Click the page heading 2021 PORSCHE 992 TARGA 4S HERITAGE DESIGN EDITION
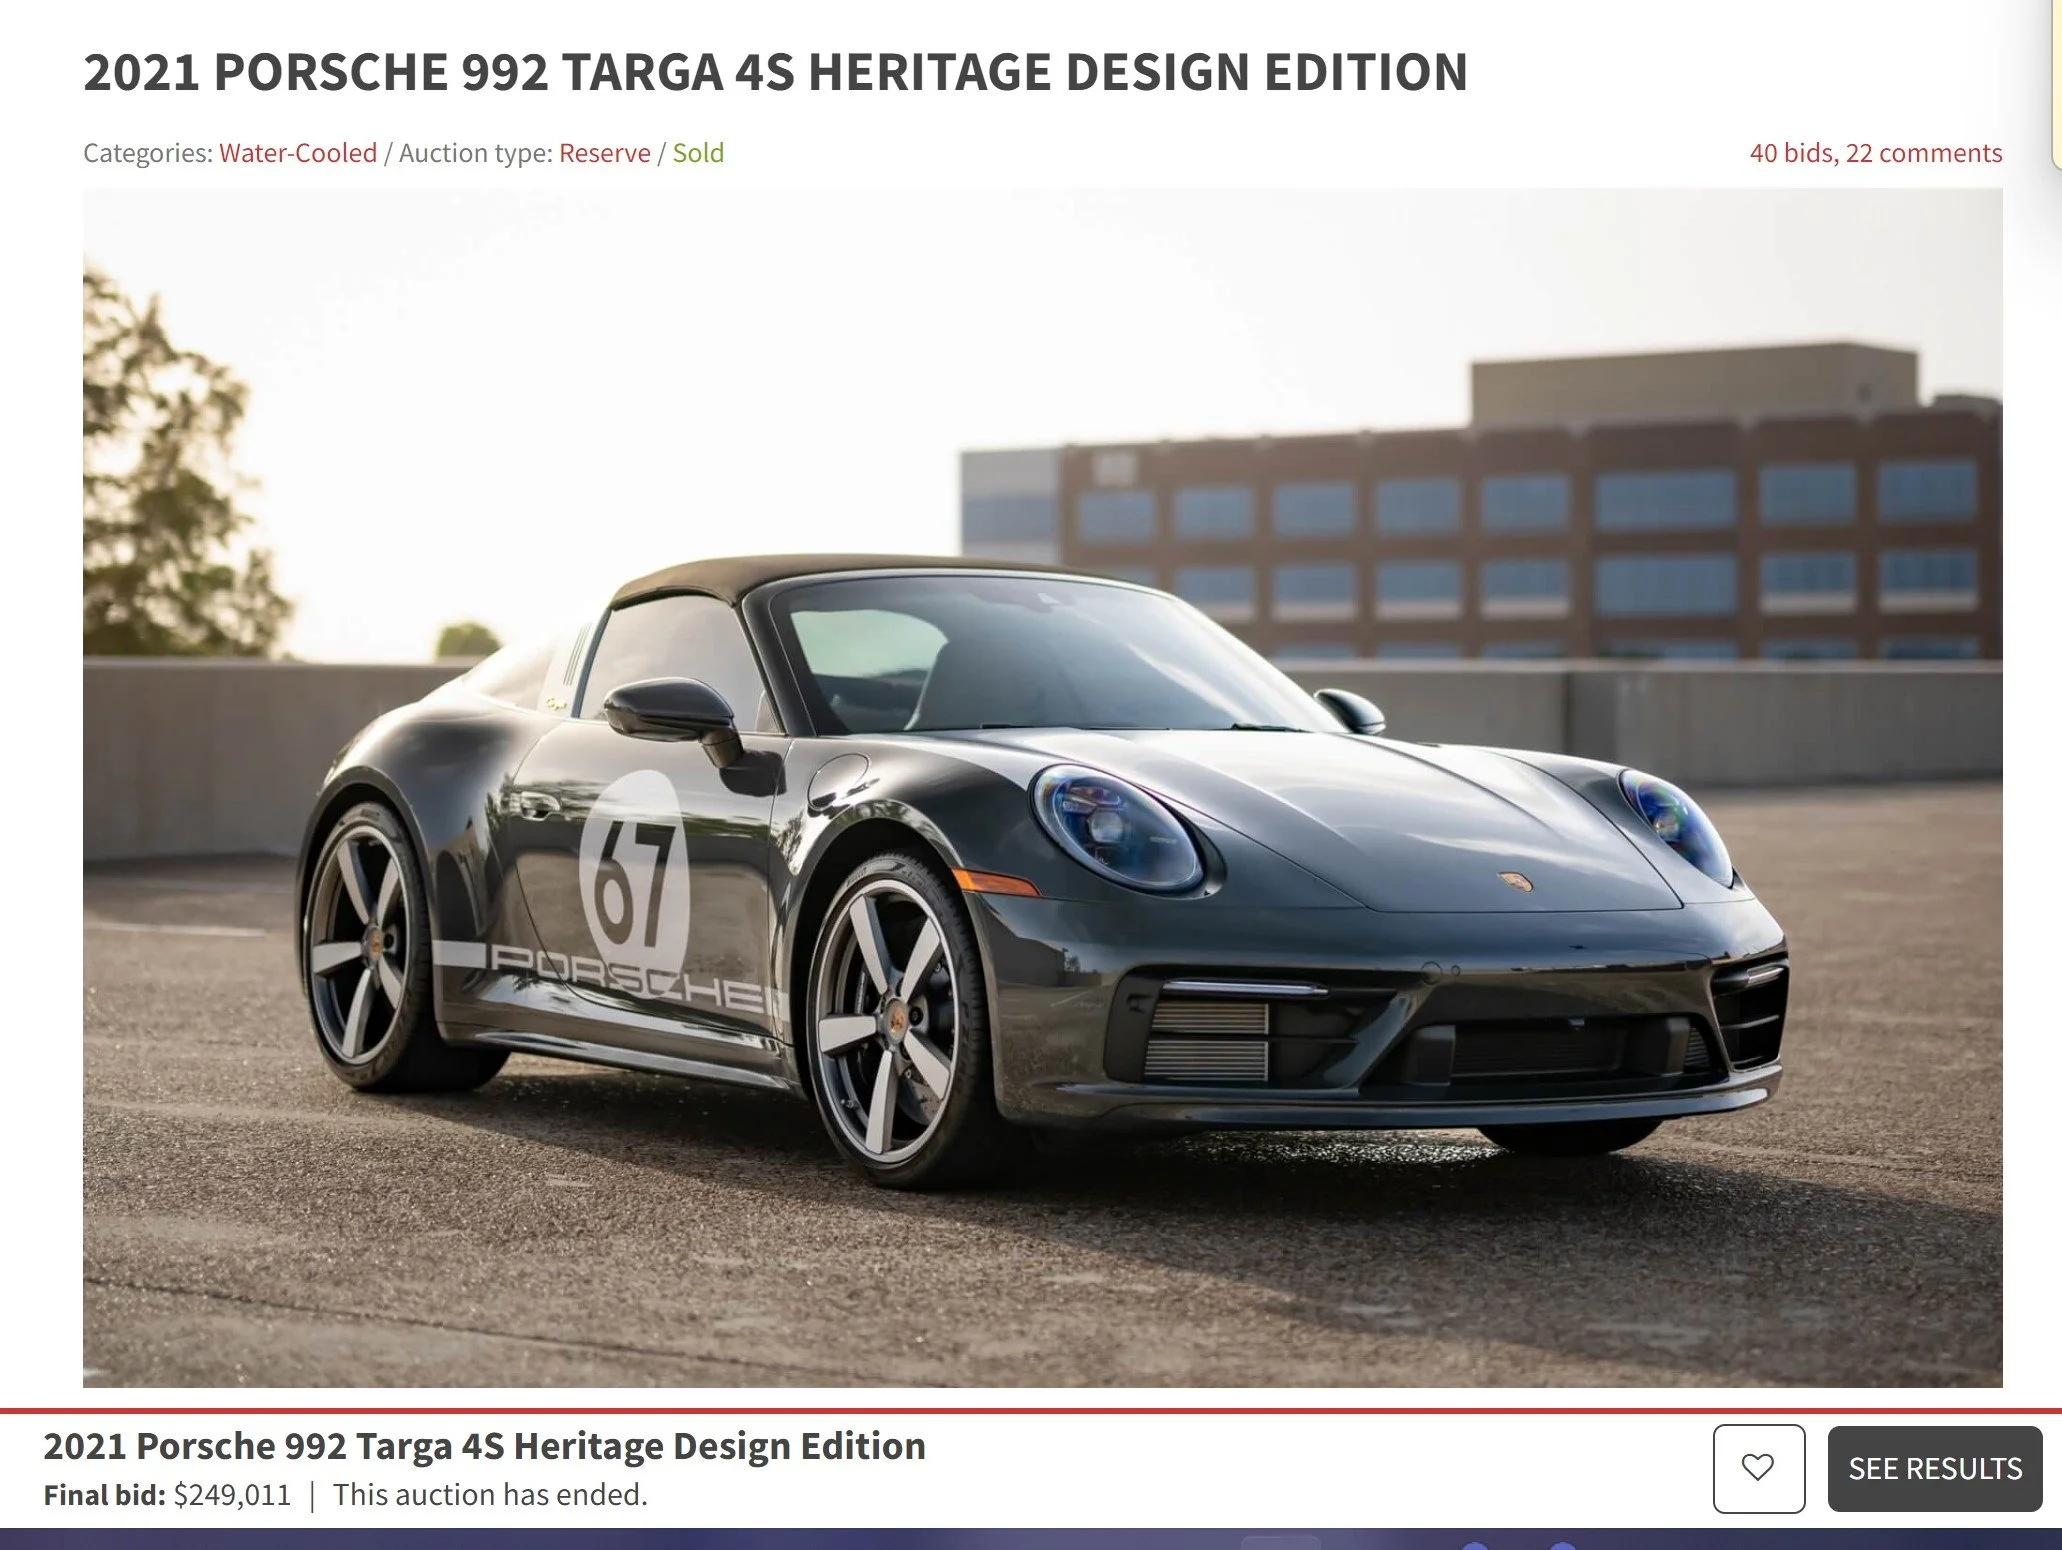 776,72
